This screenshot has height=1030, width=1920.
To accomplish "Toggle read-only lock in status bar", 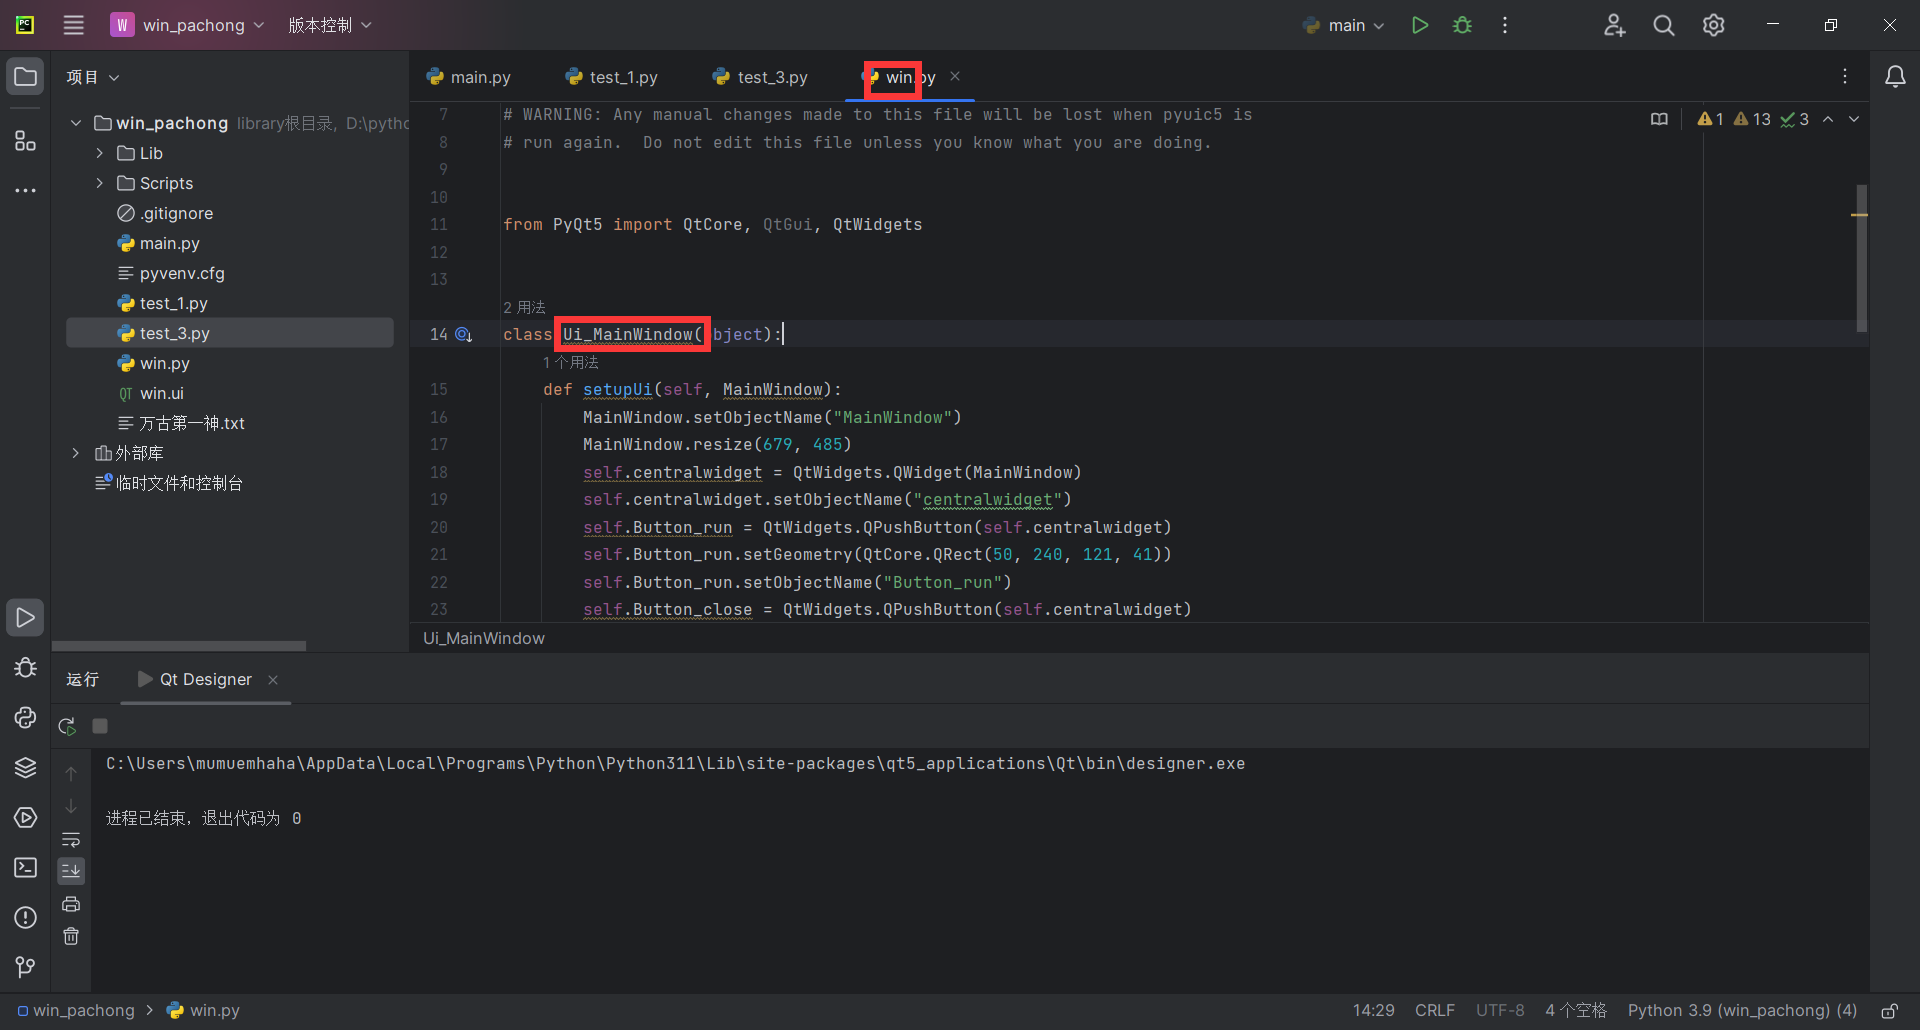I will pos(1889,1011).
